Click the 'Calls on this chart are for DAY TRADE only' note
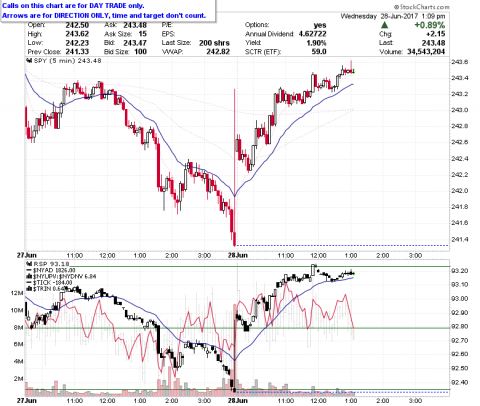 click(73, 6)
